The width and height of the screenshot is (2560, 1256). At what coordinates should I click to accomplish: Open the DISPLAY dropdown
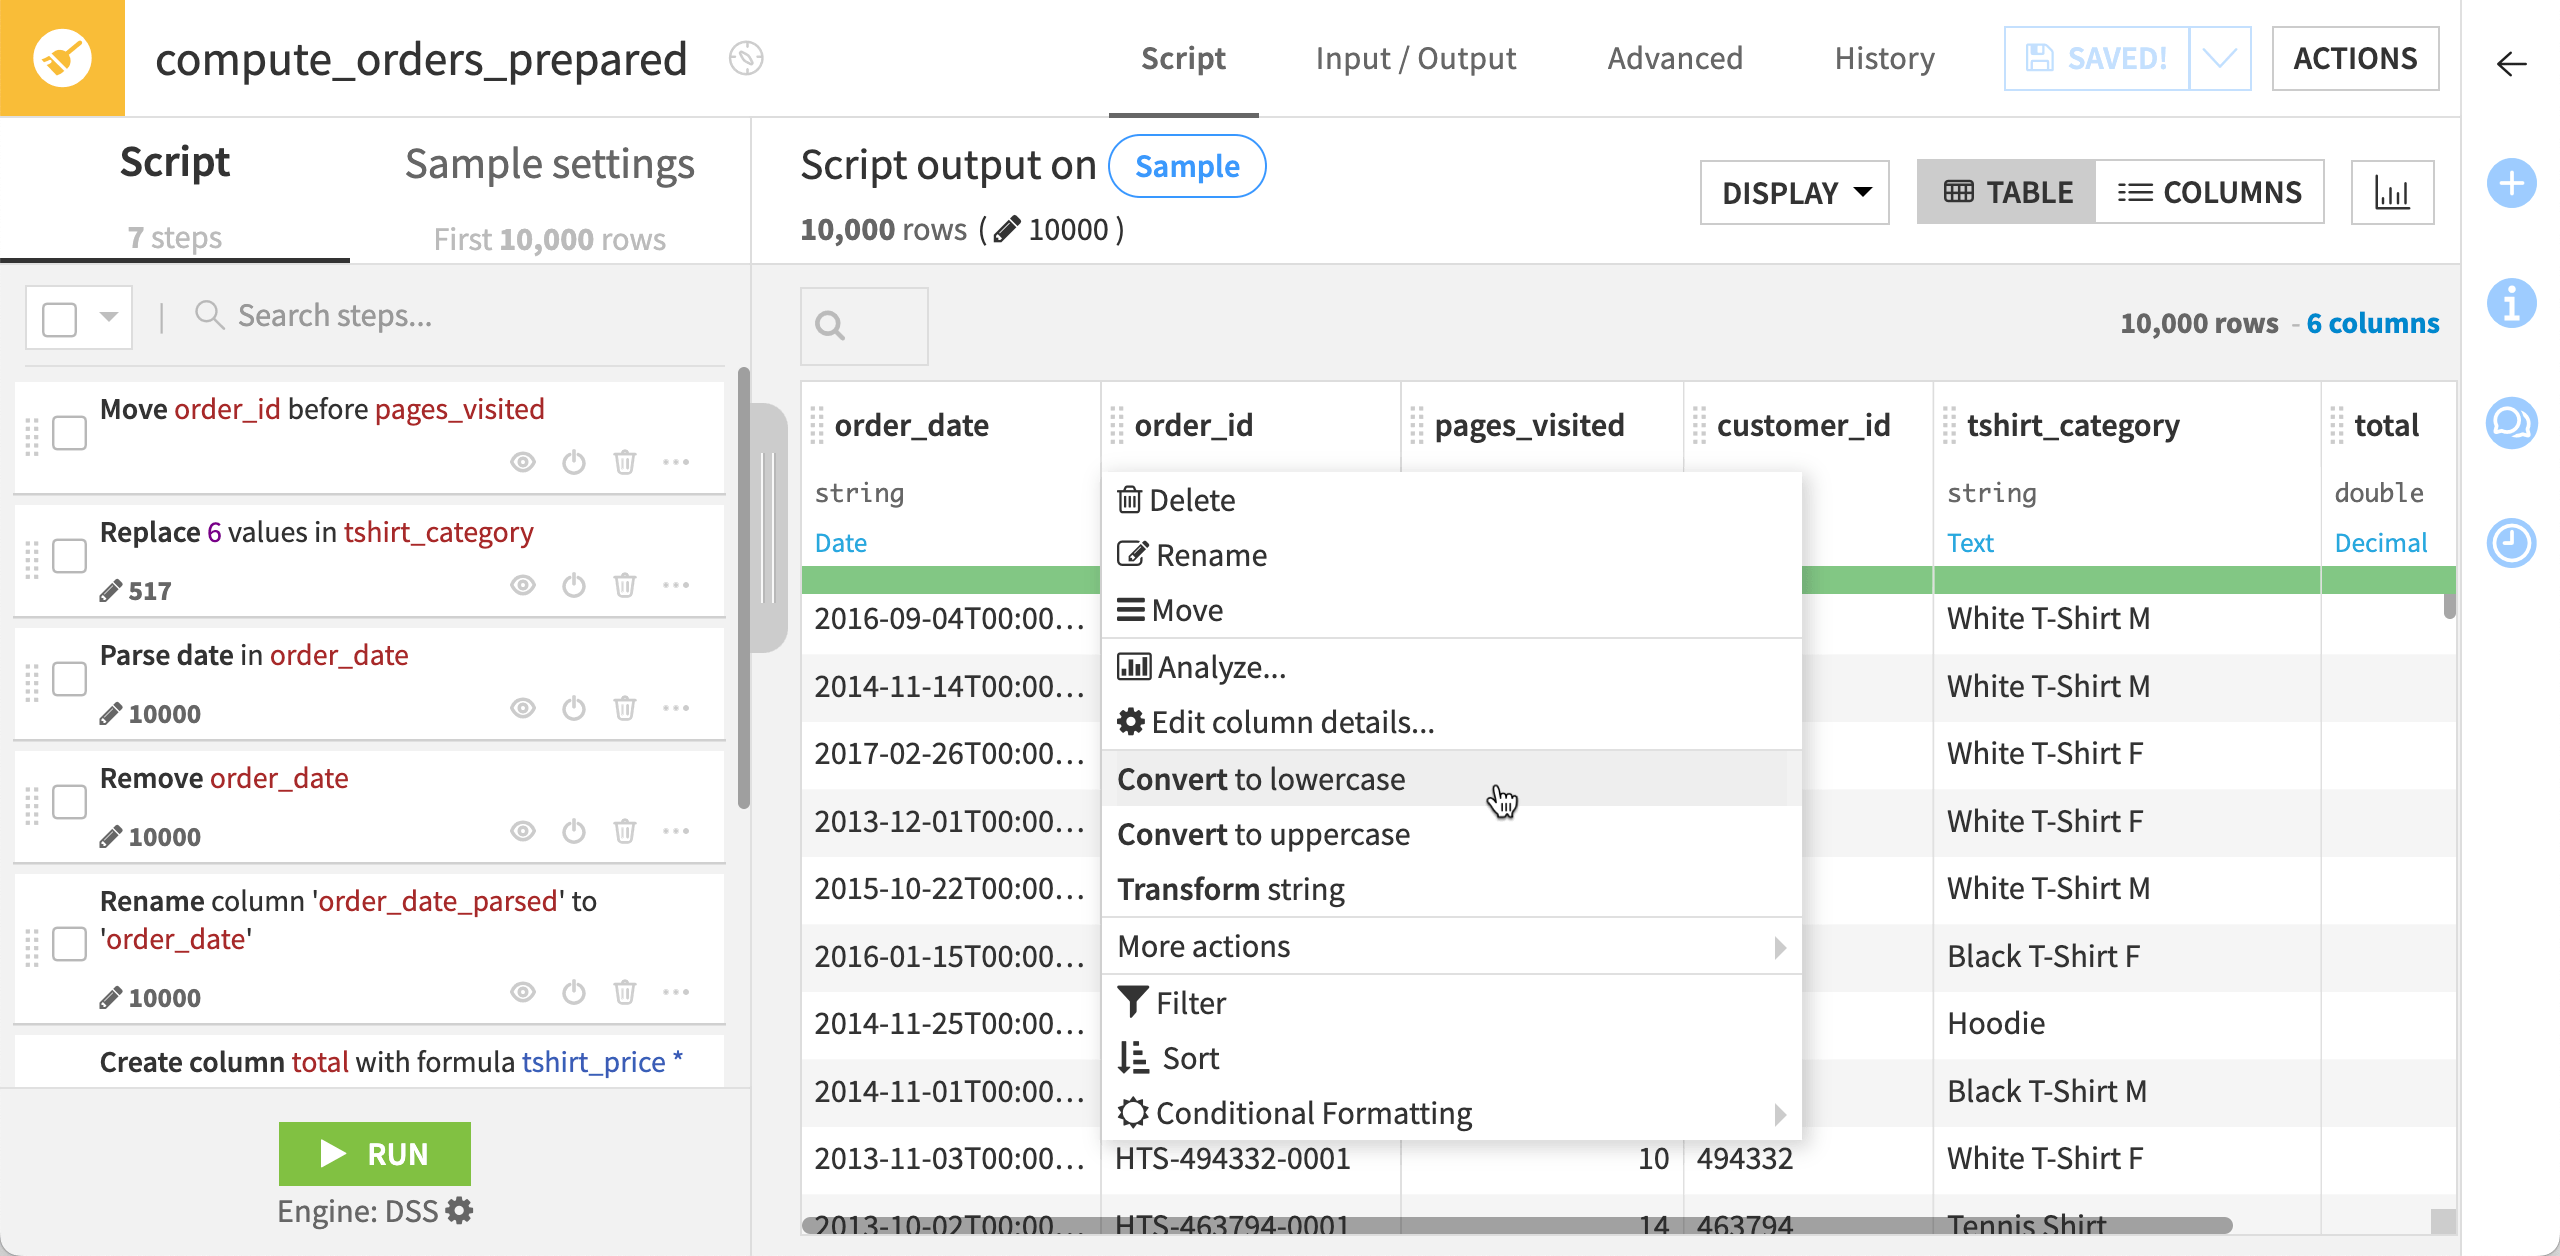[1793, 192]
